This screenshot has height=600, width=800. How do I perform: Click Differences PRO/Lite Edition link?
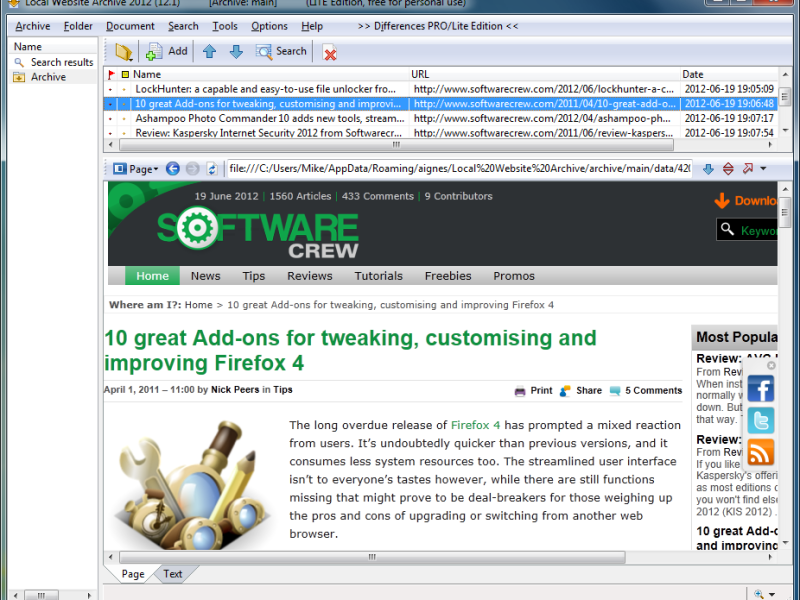(438, 26)
